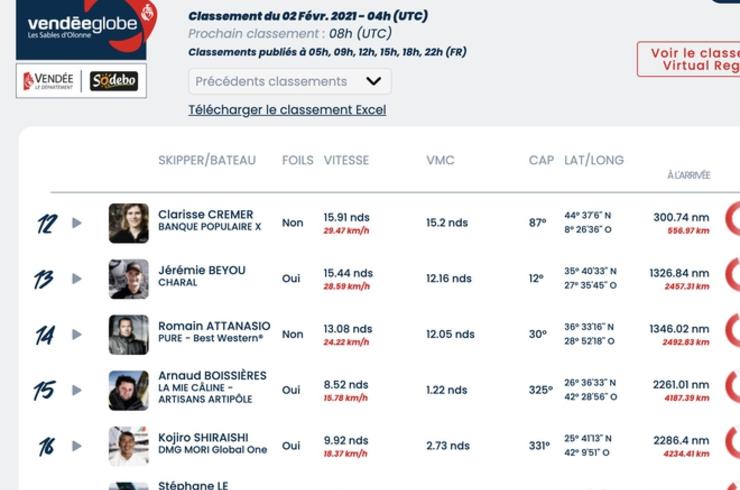Click the Voir le classement Virtual Regatta button
Screen dimensions: 740x490
pos(689,59)
